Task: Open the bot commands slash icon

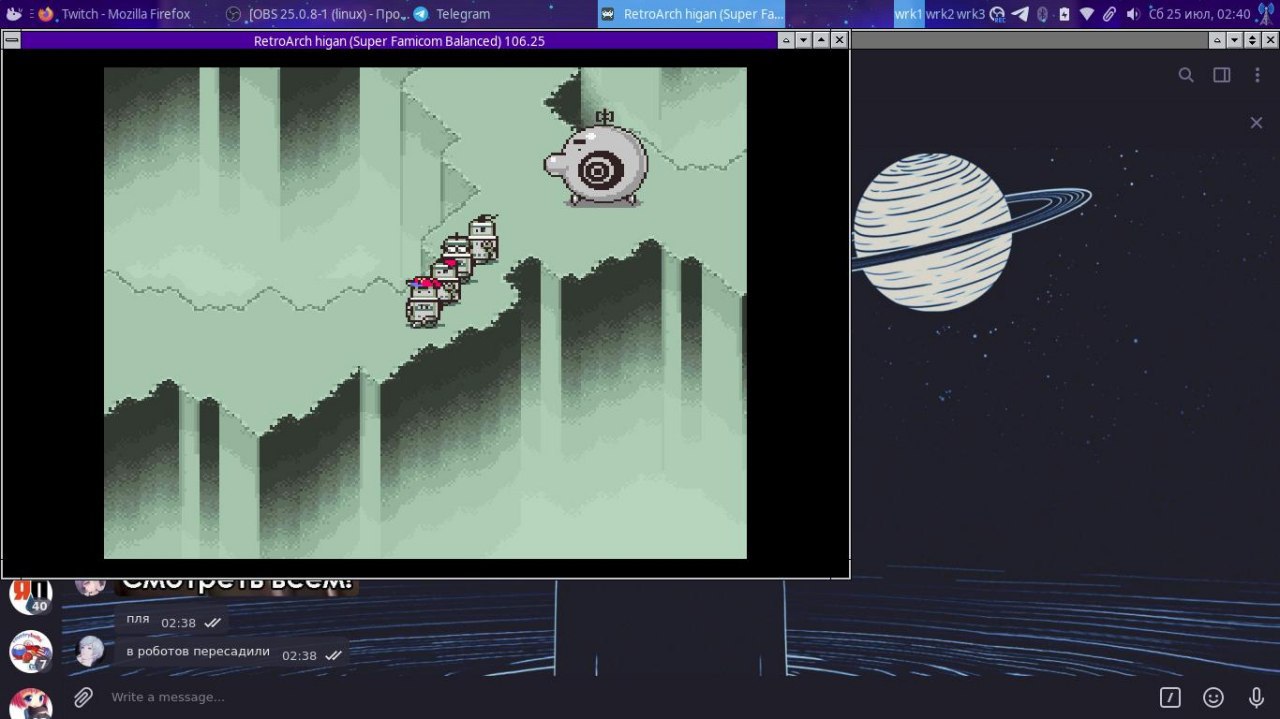Action: click(1170, 697)
